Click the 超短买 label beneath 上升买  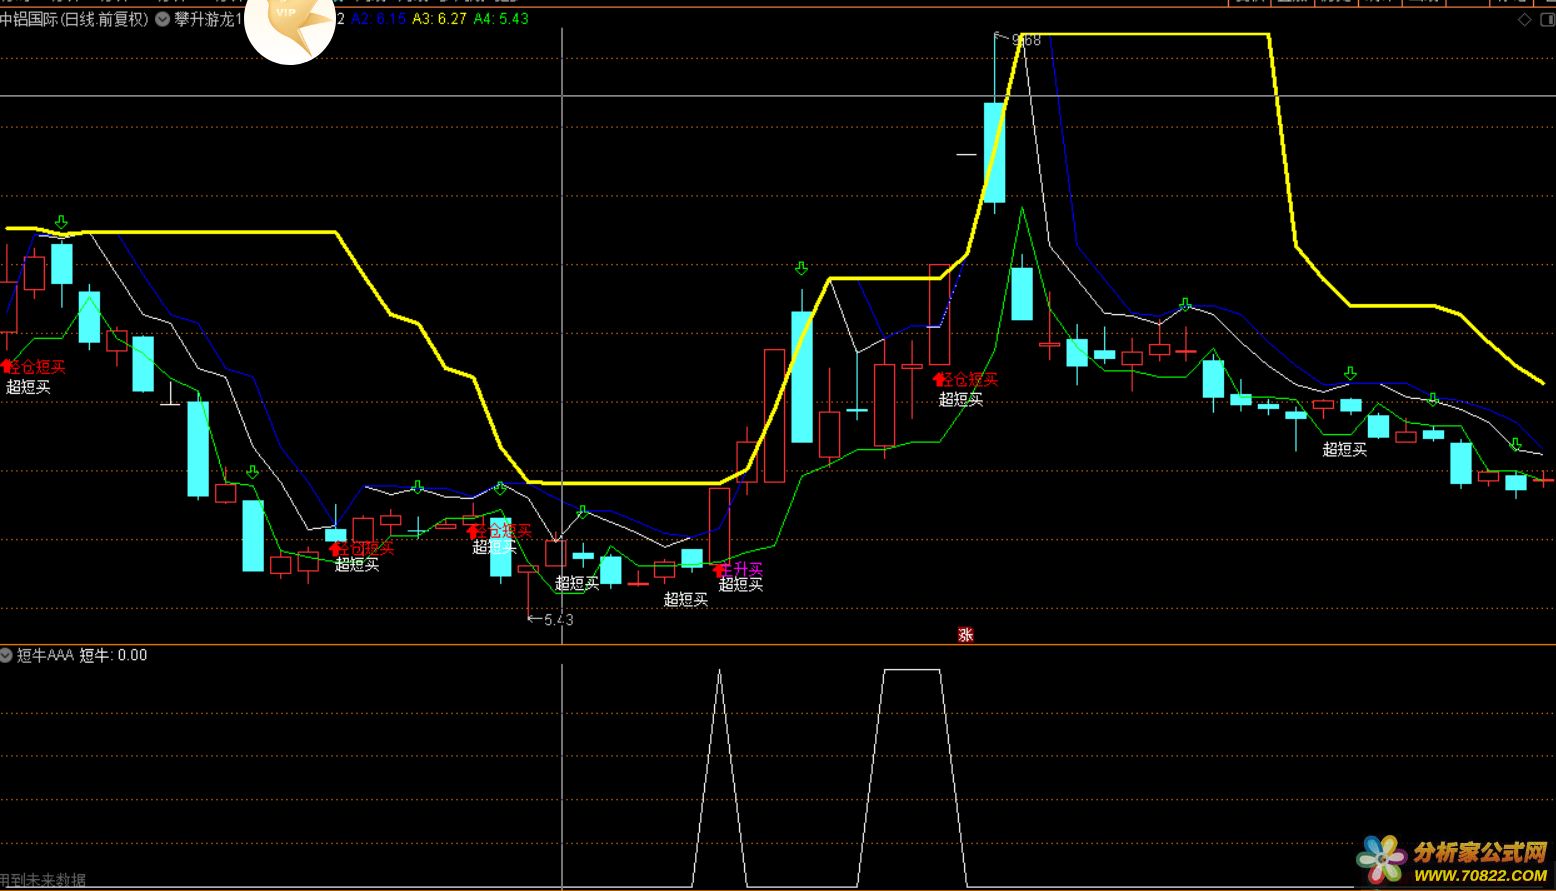[741, 585]
